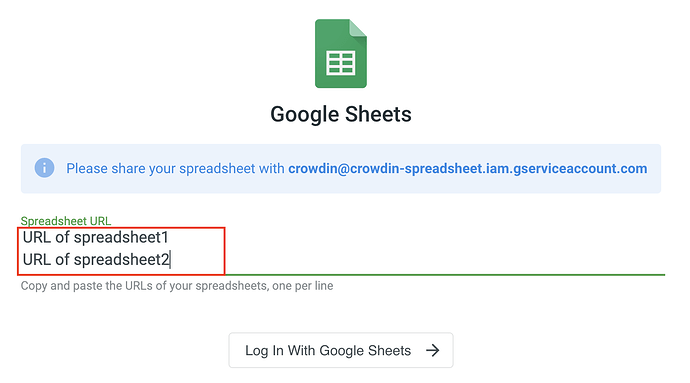The width and height of the screenshot is (690, 383).
Task: Click the white table grid inside Sheets logo
Action: 341,63
